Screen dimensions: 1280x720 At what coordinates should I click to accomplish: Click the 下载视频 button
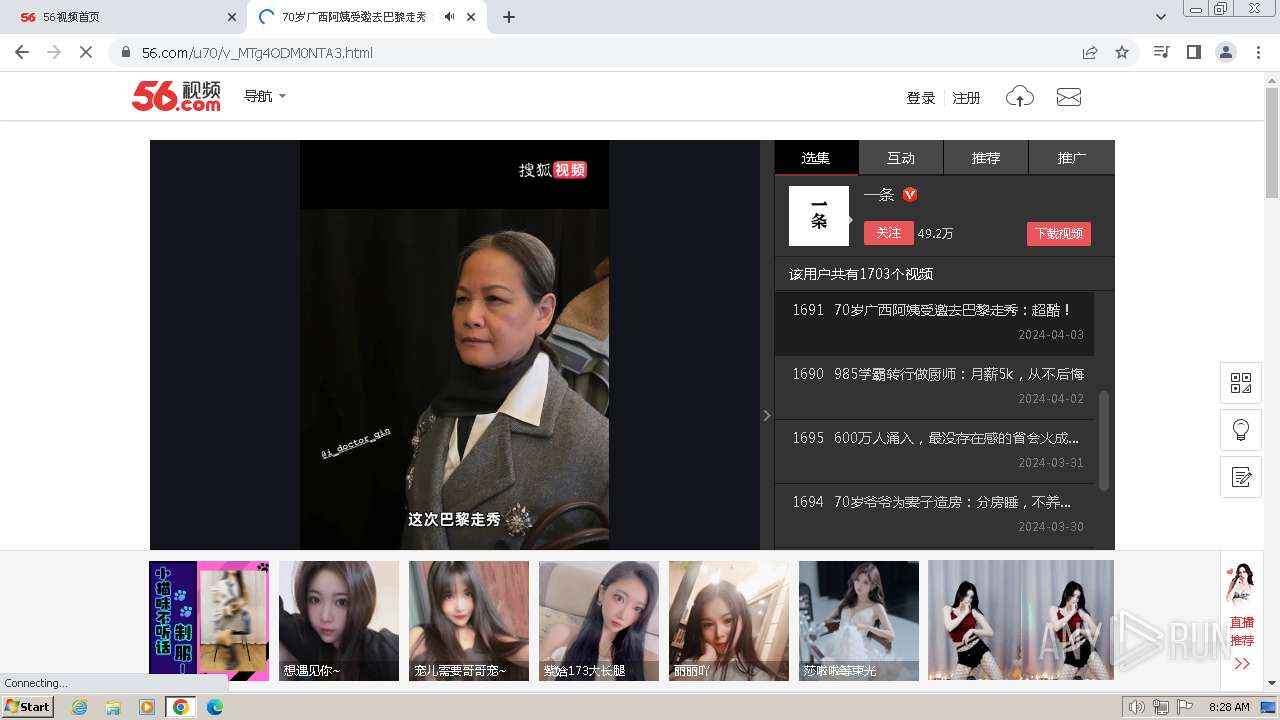click(x=1058, y=233)
